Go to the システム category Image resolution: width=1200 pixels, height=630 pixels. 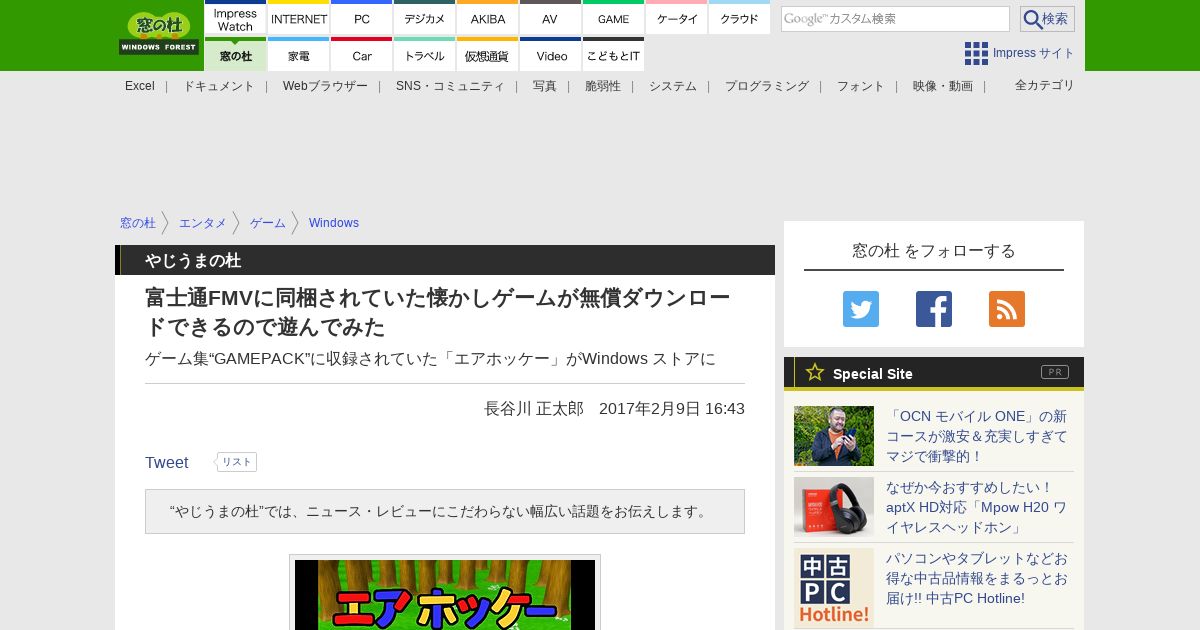(673, 86)
